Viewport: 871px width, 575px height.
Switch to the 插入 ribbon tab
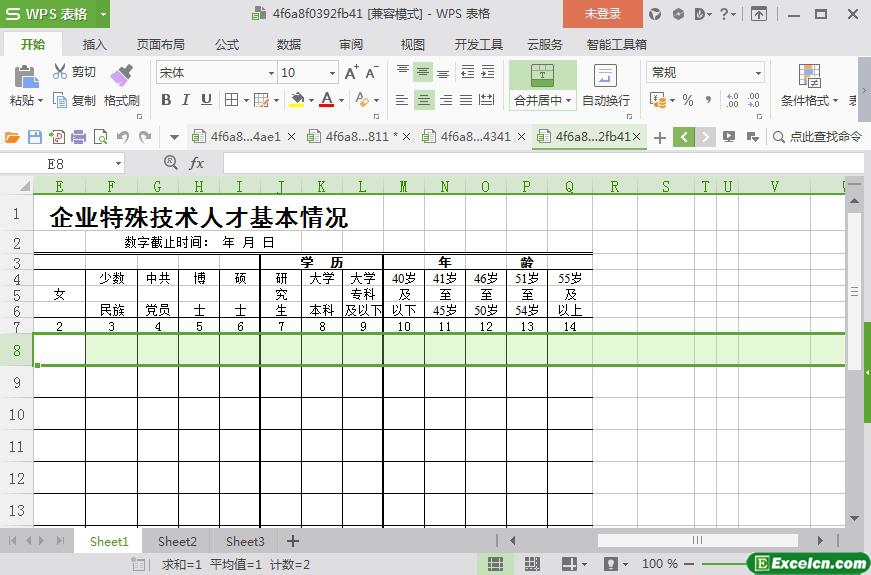click(94, 45)
